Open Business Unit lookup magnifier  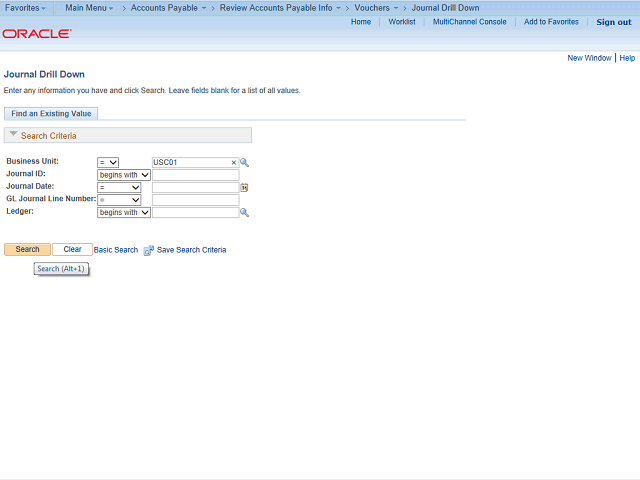tap(244, 162)
